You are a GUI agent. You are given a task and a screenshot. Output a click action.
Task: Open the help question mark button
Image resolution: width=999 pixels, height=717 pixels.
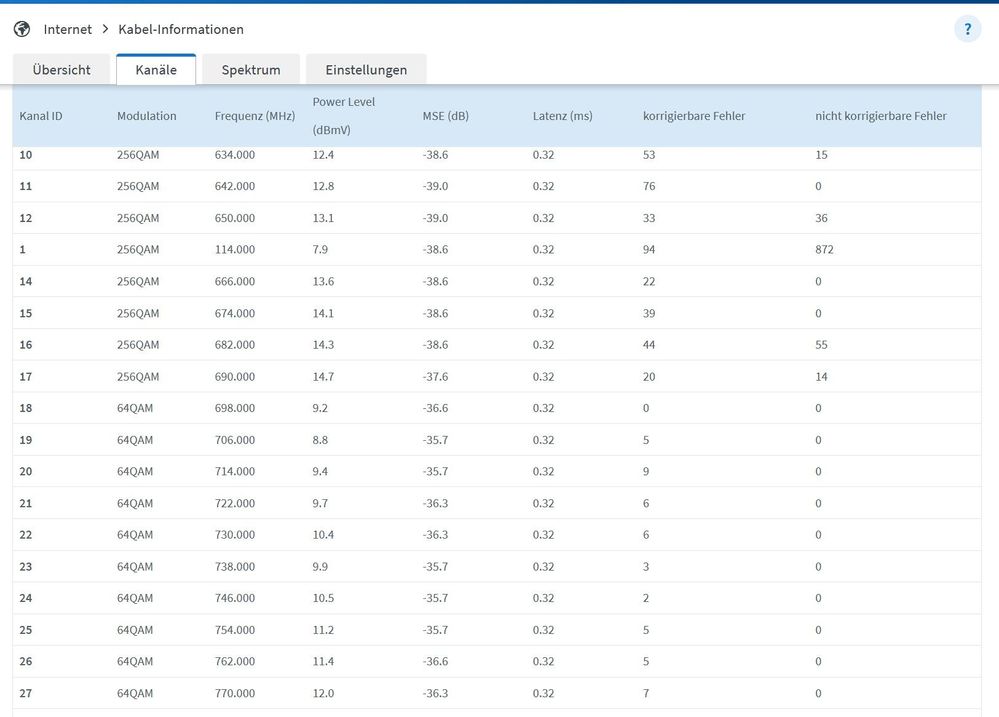(x=967, y=29)
